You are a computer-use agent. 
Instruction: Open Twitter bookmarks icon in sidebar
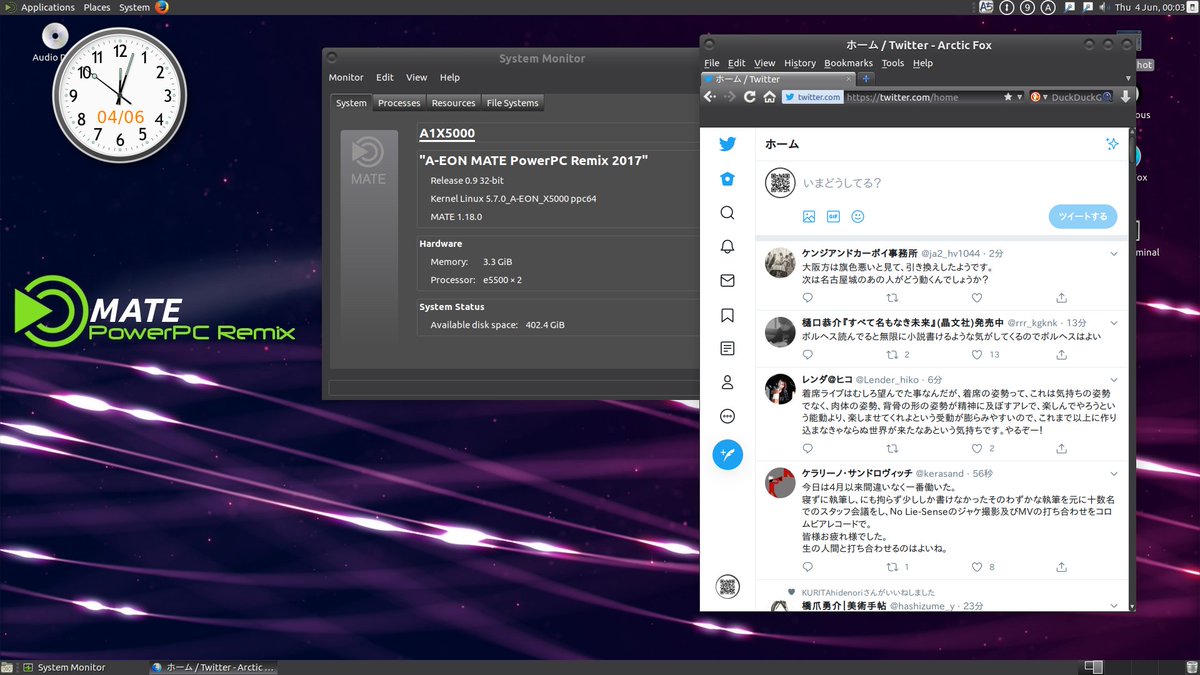727,315
